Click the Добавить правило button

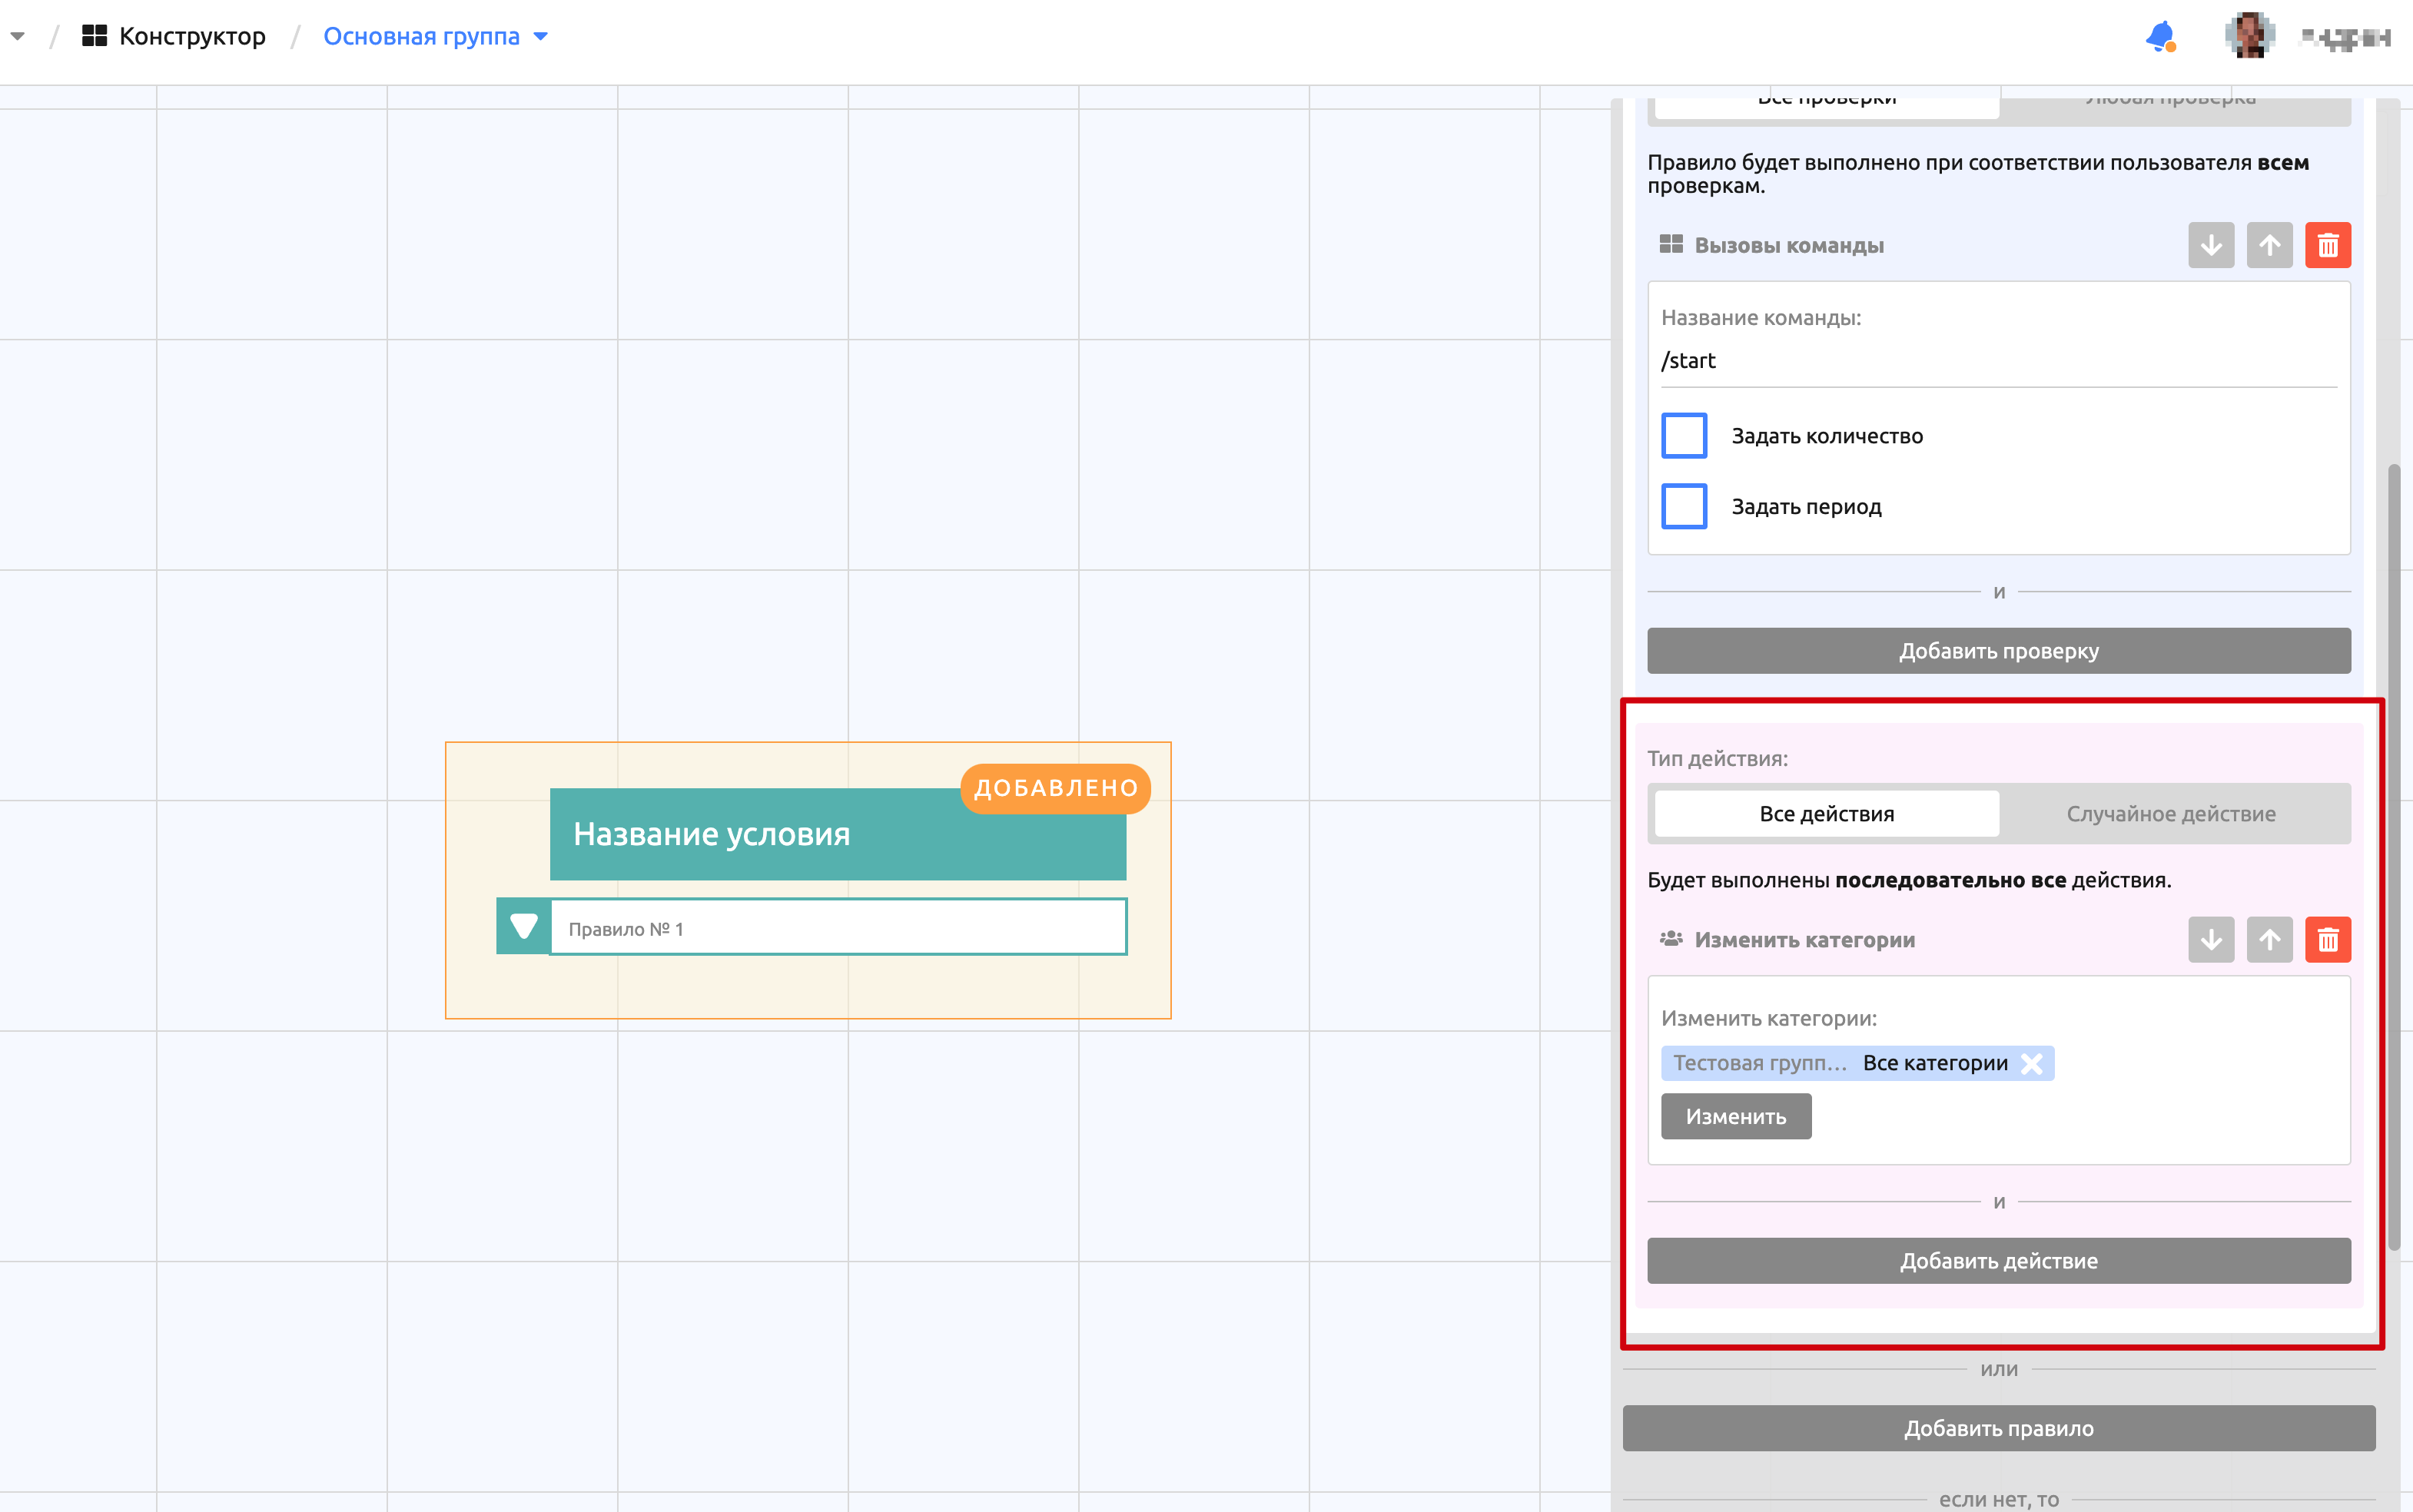tap(1999, 1428)
